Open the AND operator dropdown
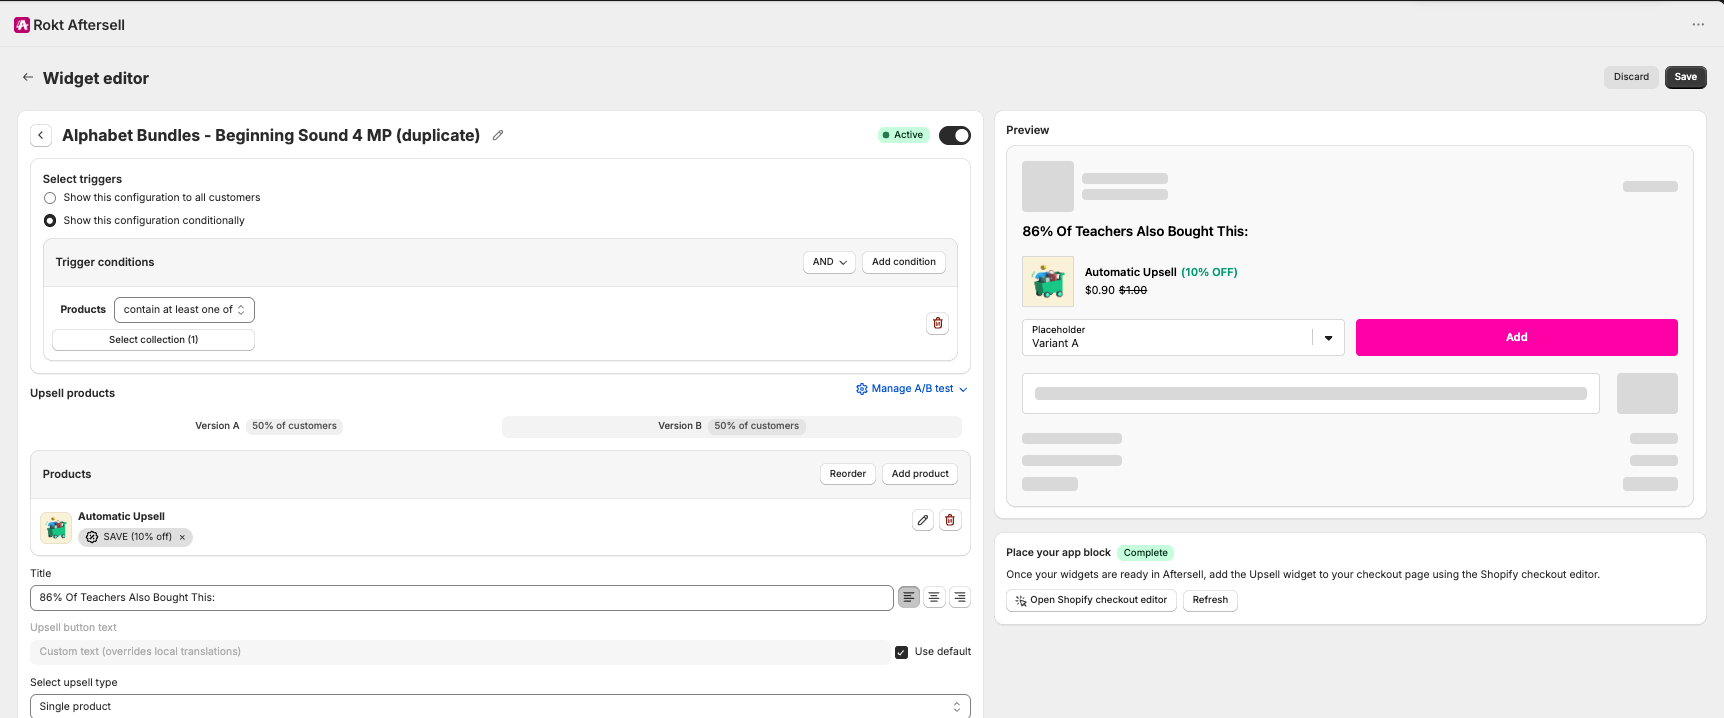This screenshot has height=718, width=1724. coord(829,262)
